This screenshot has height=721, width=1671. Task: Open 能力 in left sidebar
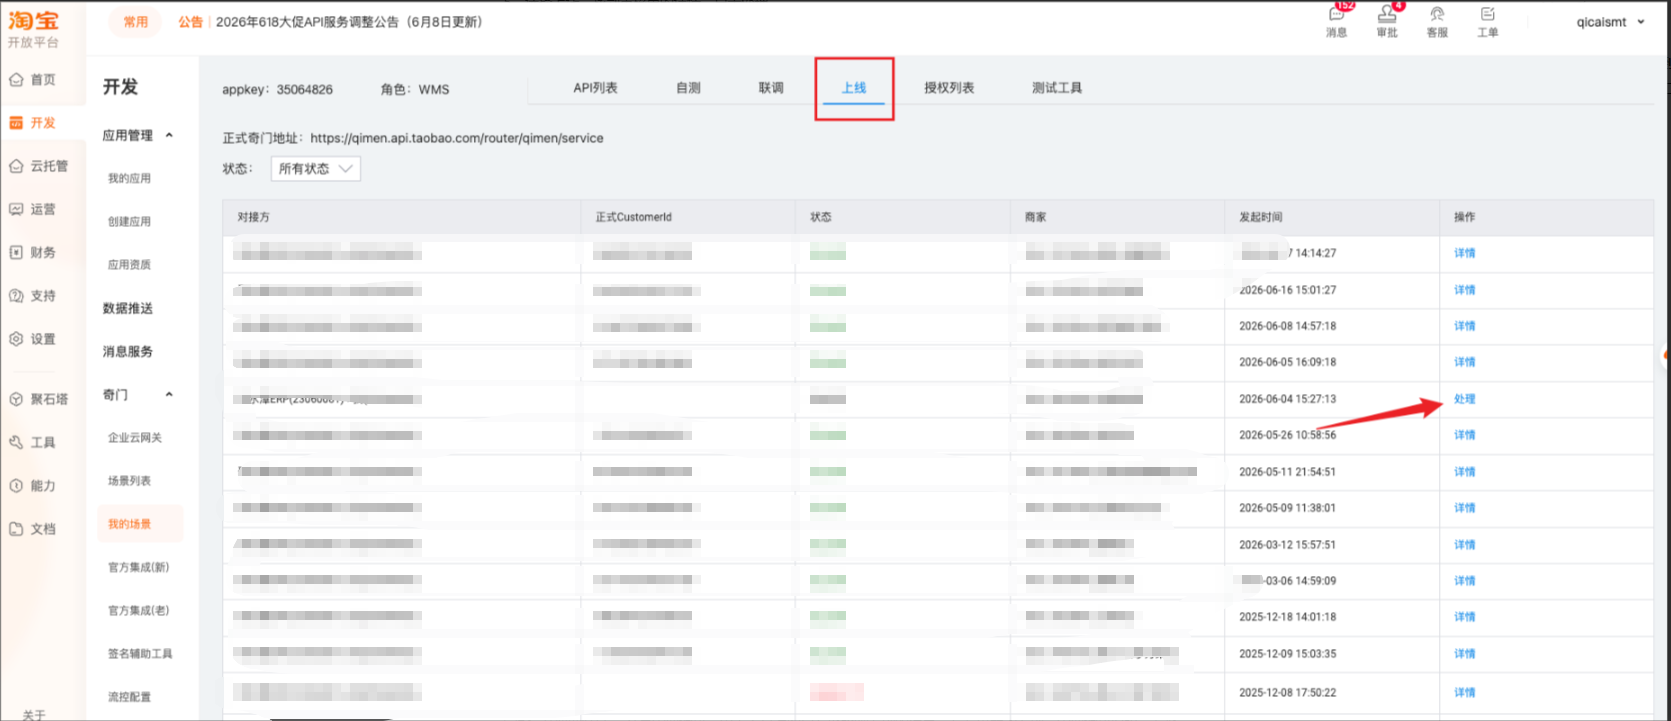tap(33, 486)
